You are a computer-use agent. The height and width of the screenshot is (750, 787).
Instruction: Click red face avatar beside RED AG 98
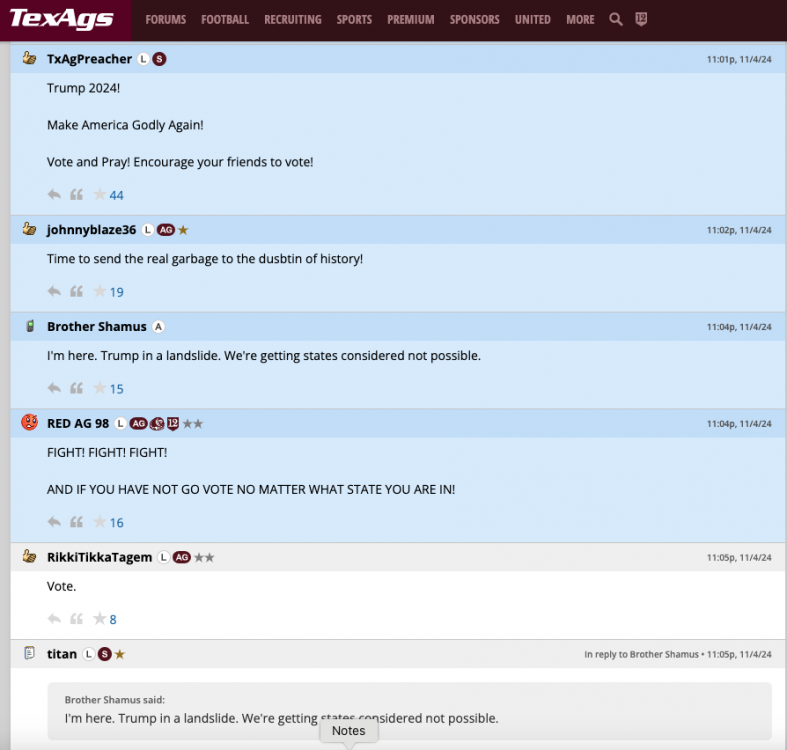click(30, 422)
